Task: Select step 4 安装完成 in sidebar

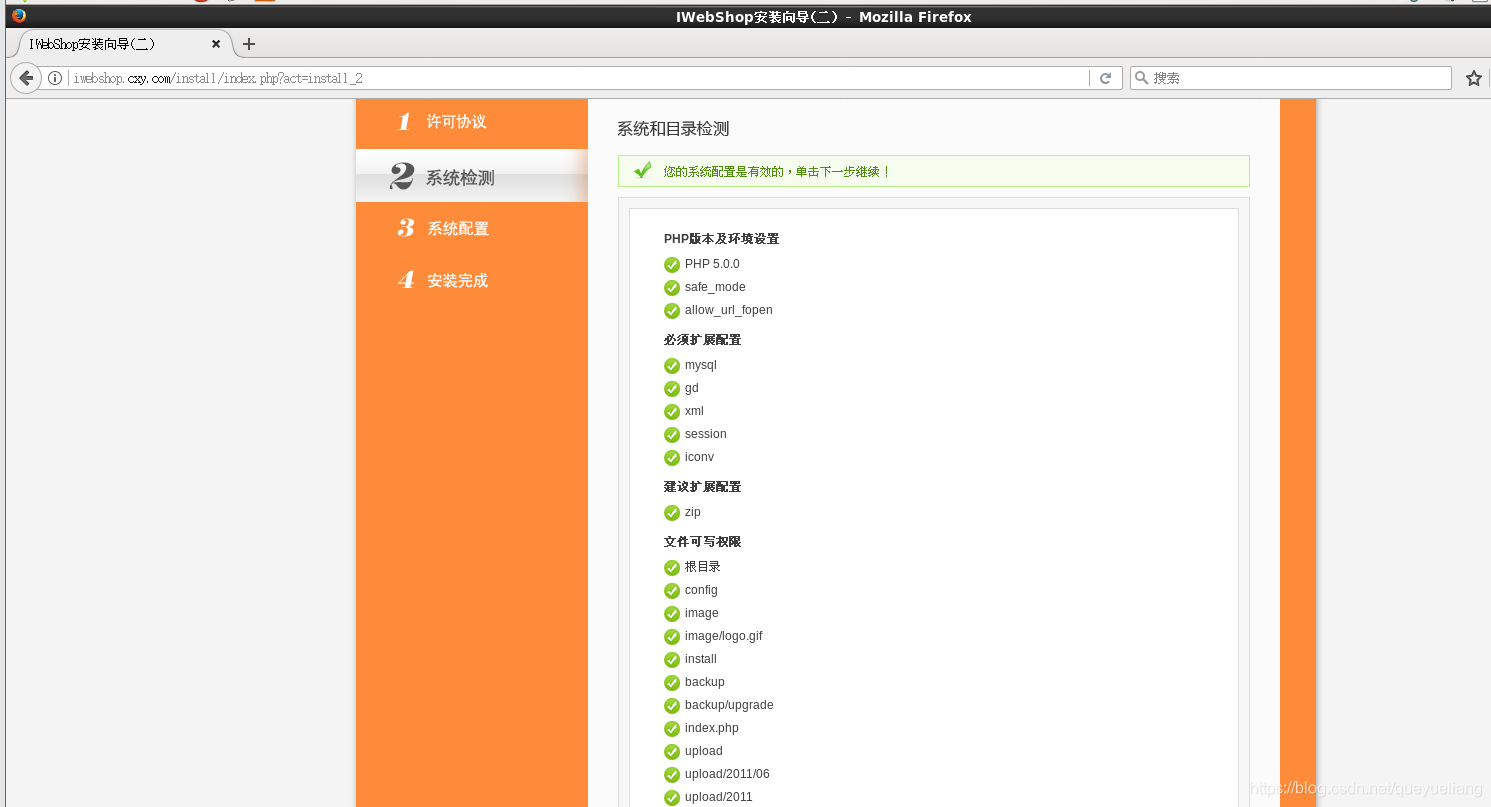Action: click(x=472, y=281)
